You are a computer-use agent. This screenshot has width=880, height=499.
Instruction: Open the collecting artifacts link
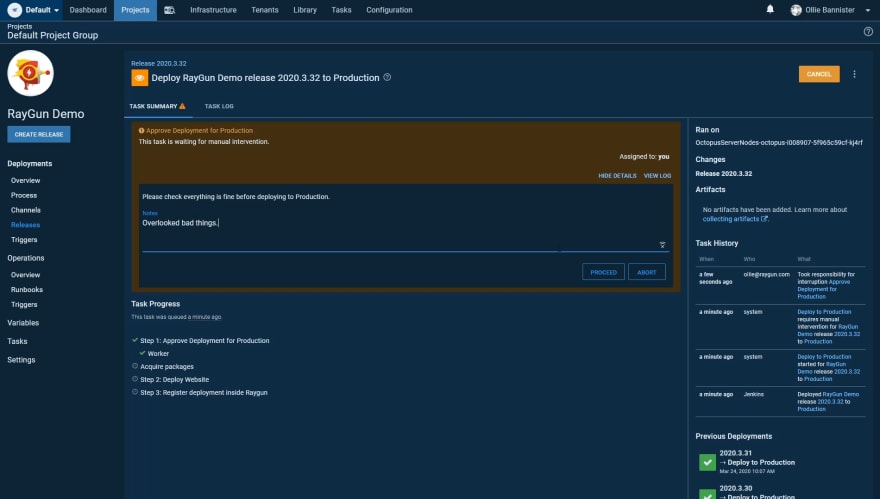[735, 219]
